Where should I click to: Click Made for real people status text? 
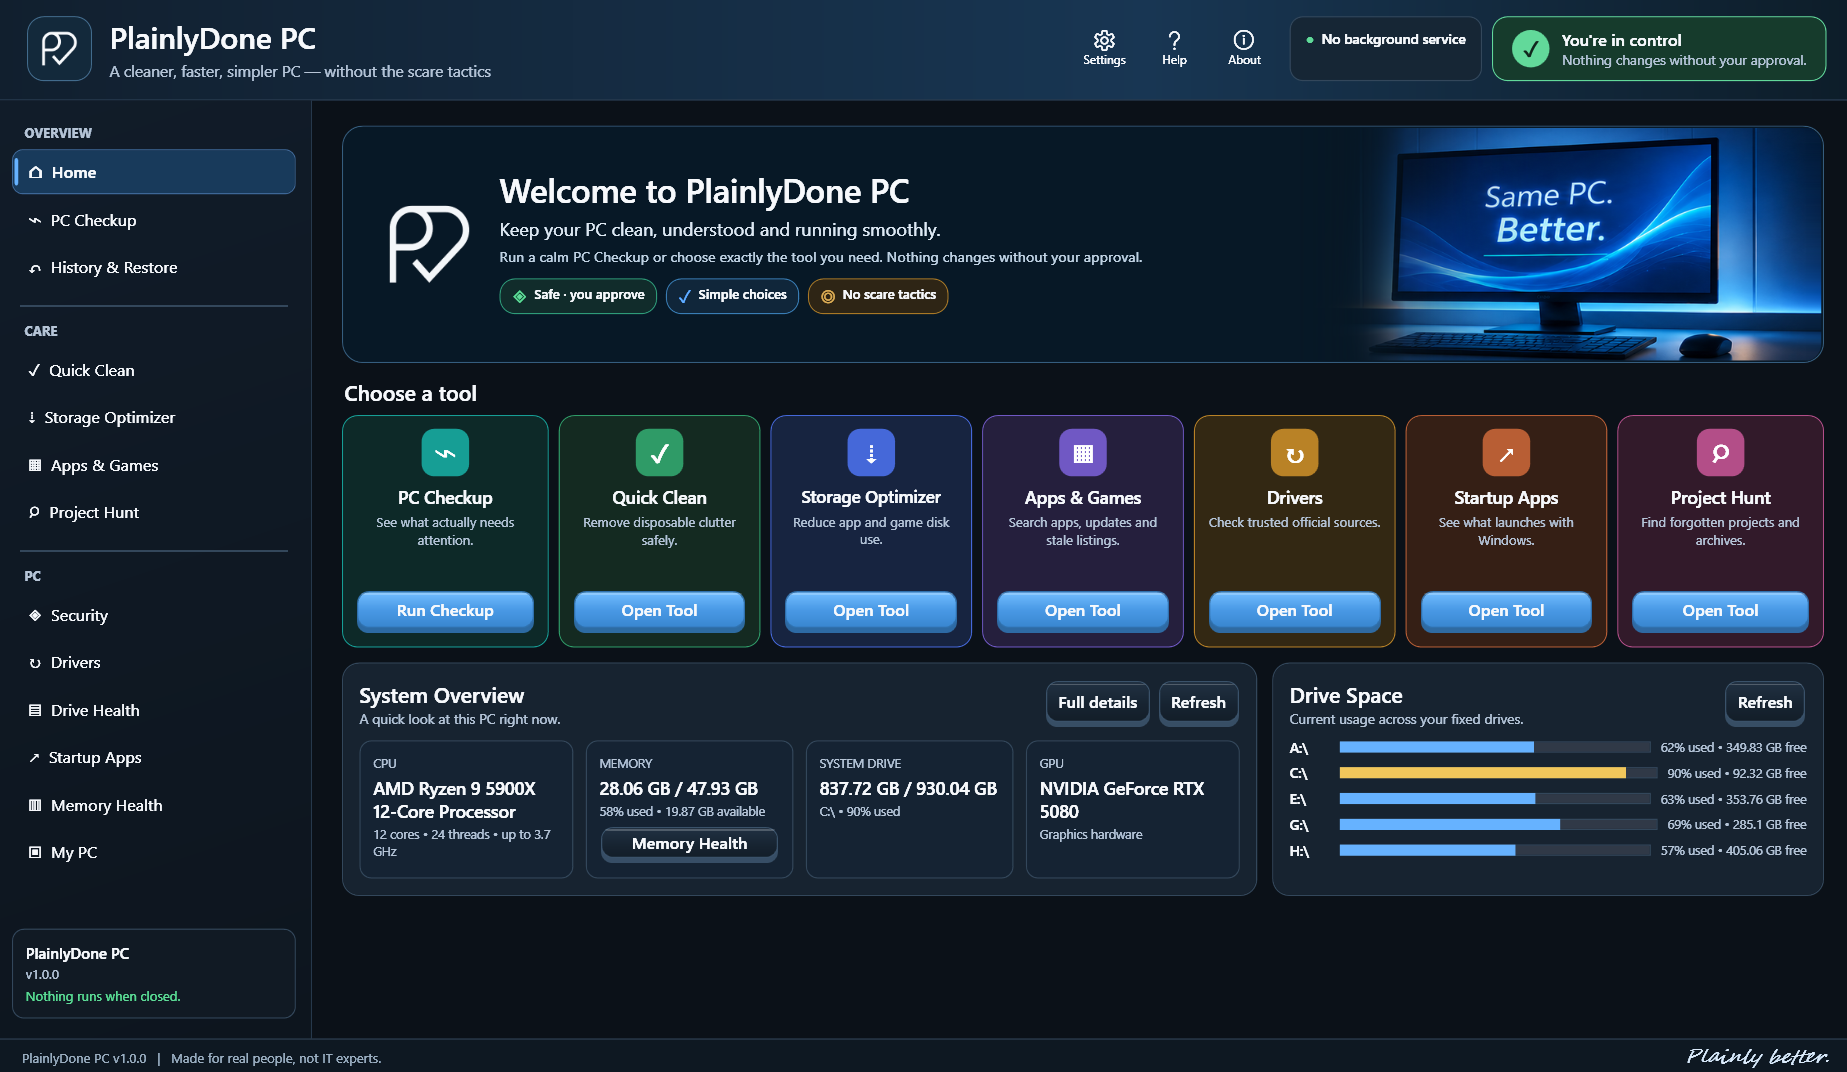[276, 1058]
